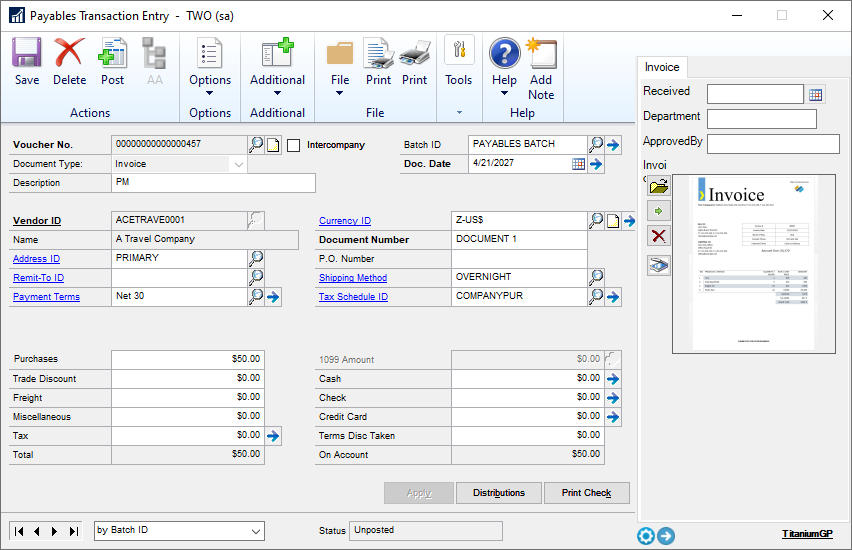
Task: Click the Print printer icon
Action: pos(415,53)
